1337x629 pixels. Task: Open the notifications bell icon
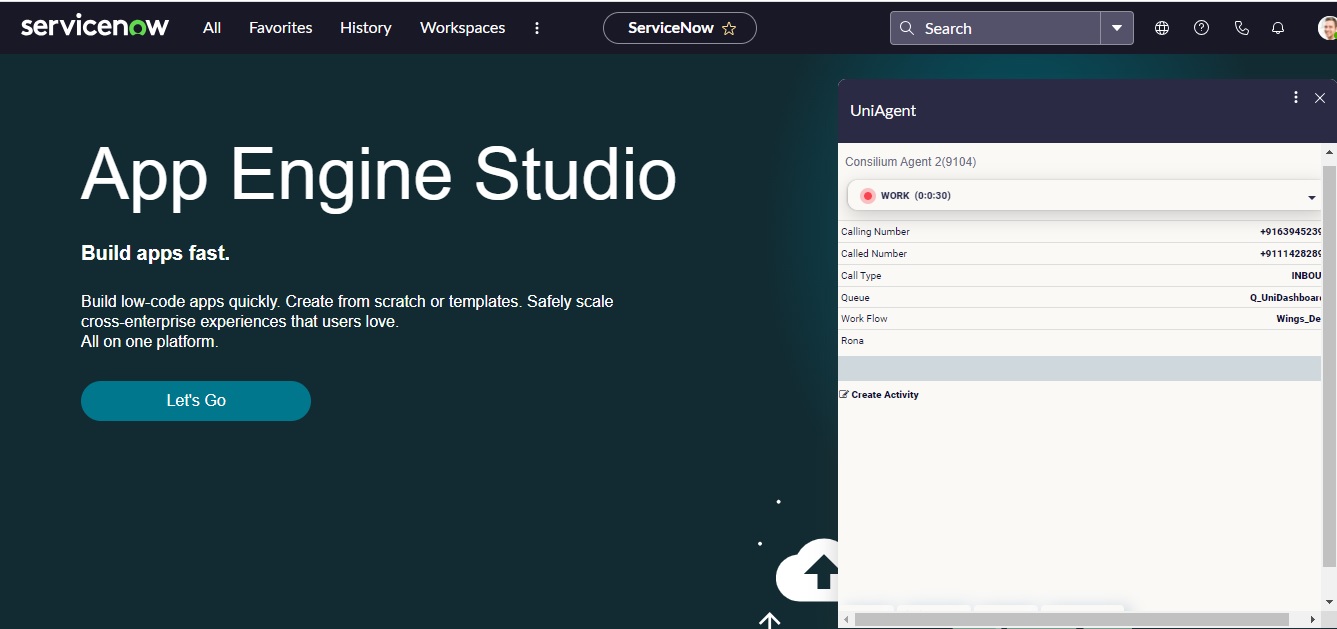pos(1278,28)
